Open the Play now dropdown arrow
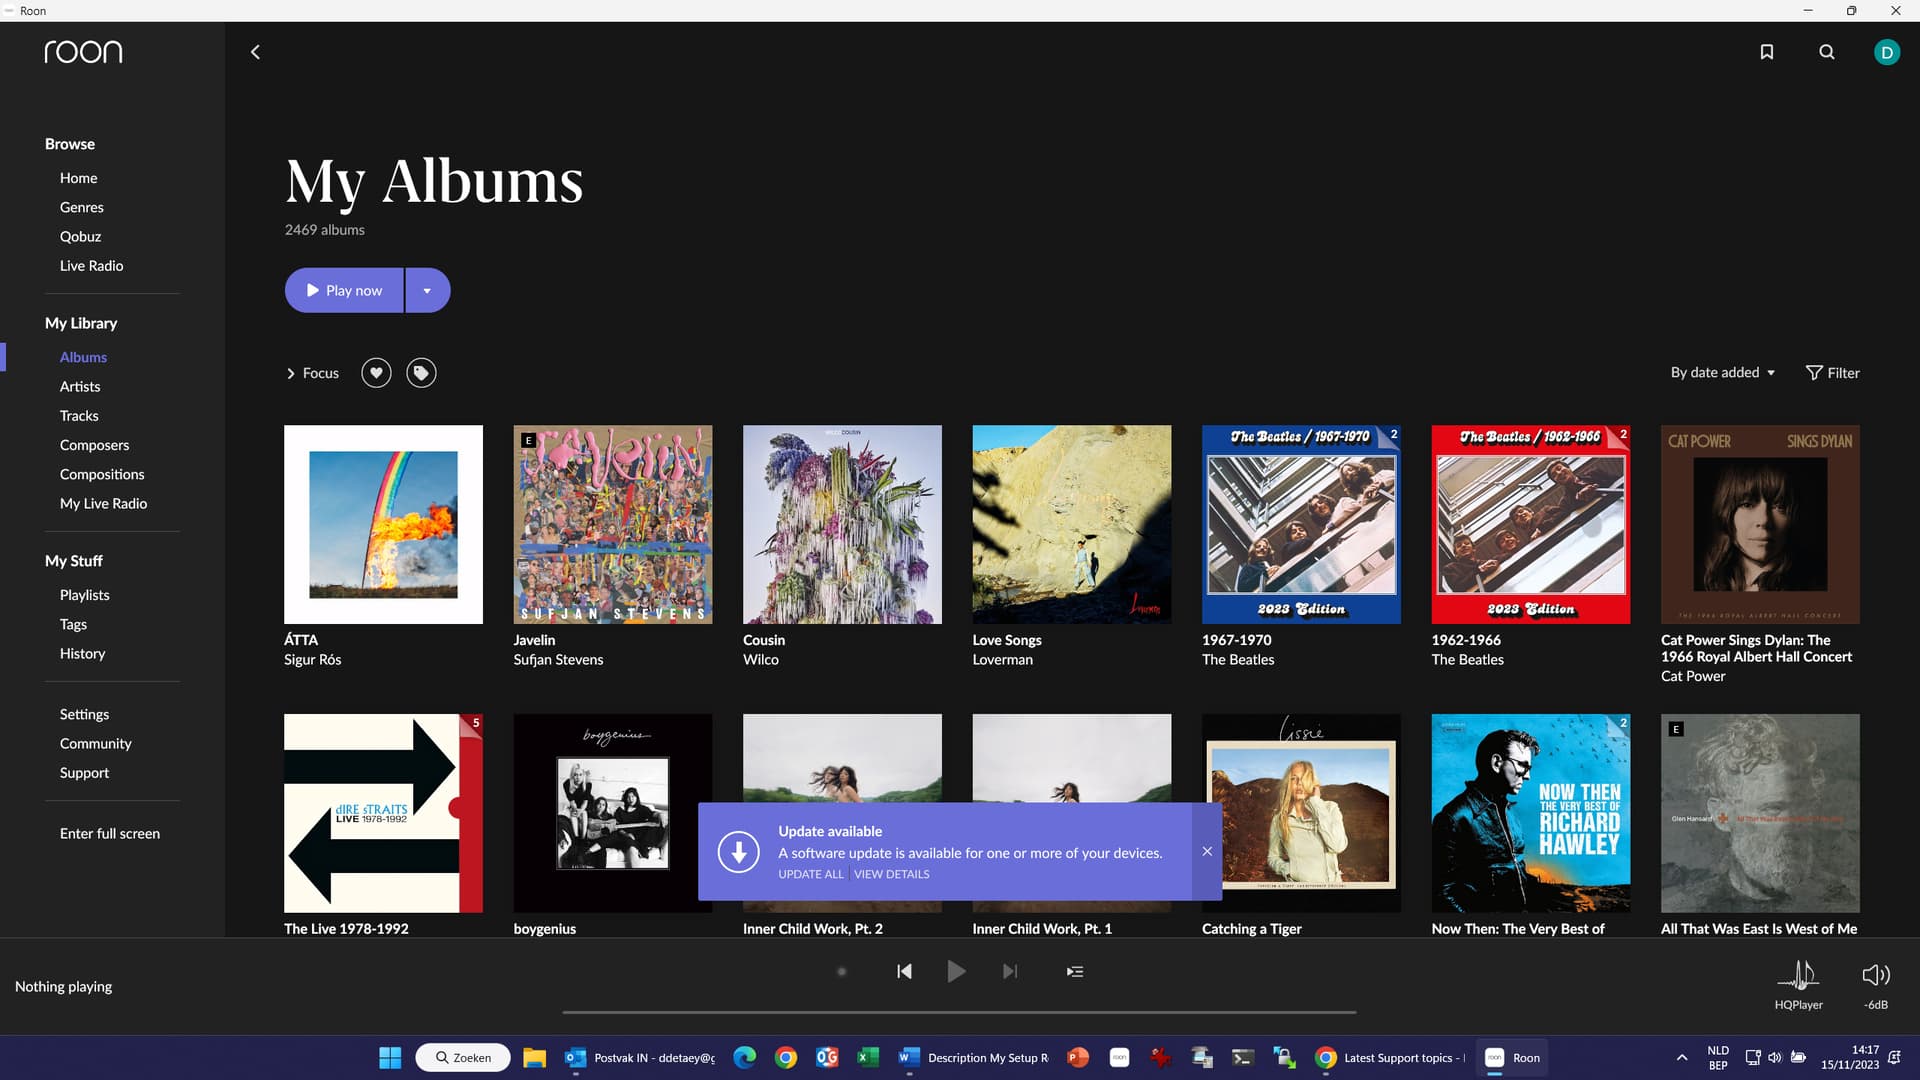Screen dimensions: 1920x1080 coord(427,290)
